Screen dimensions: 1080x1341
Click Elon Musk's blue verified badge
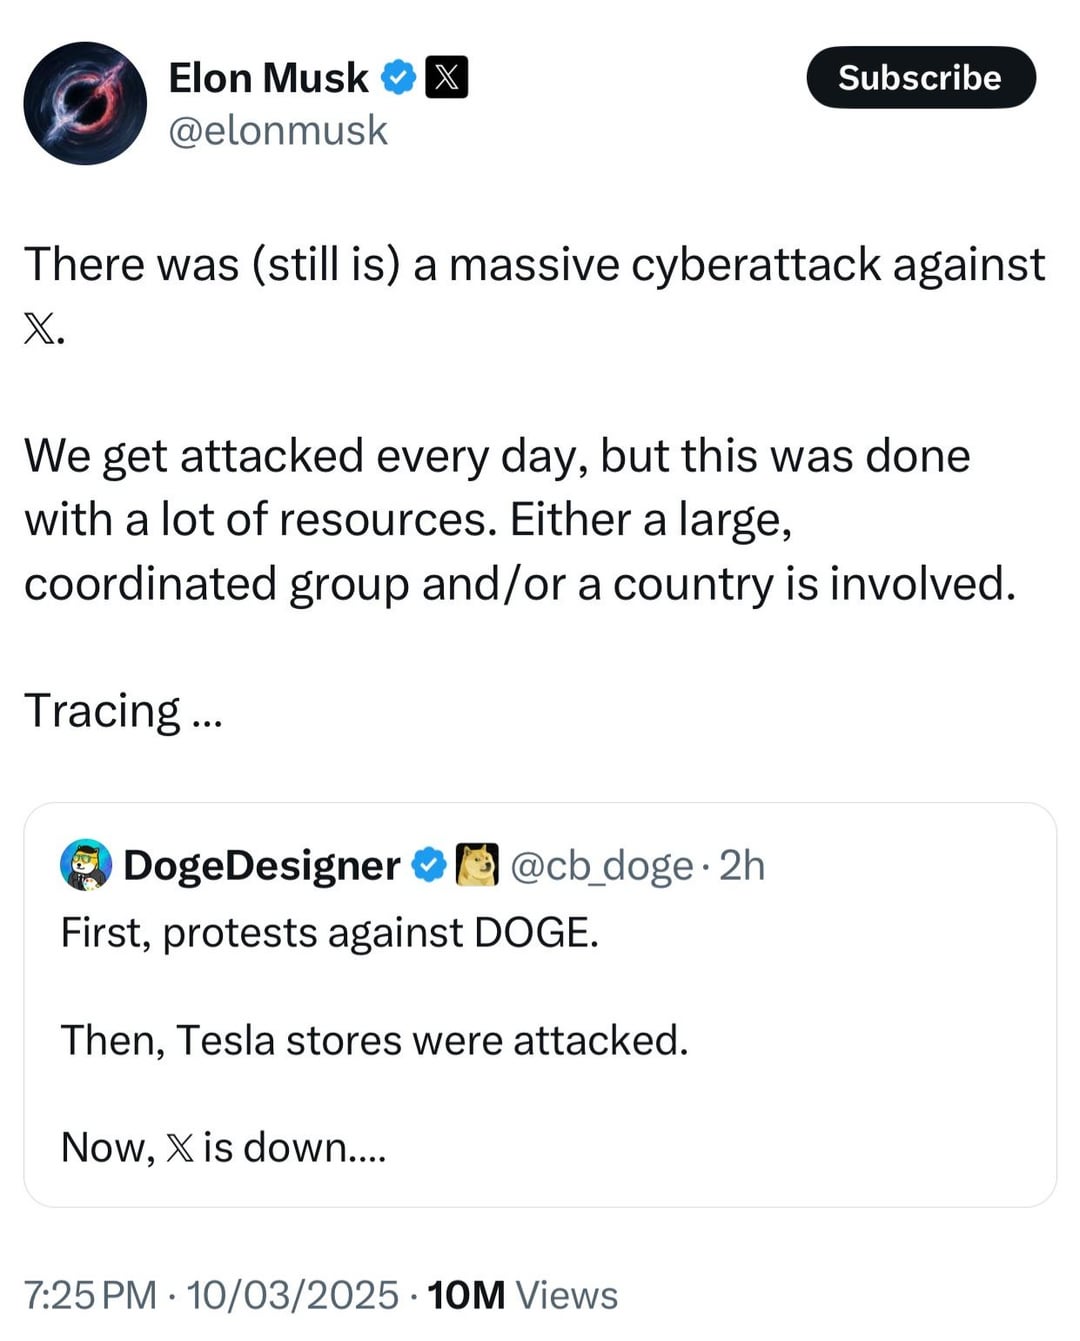coord(400,77)
